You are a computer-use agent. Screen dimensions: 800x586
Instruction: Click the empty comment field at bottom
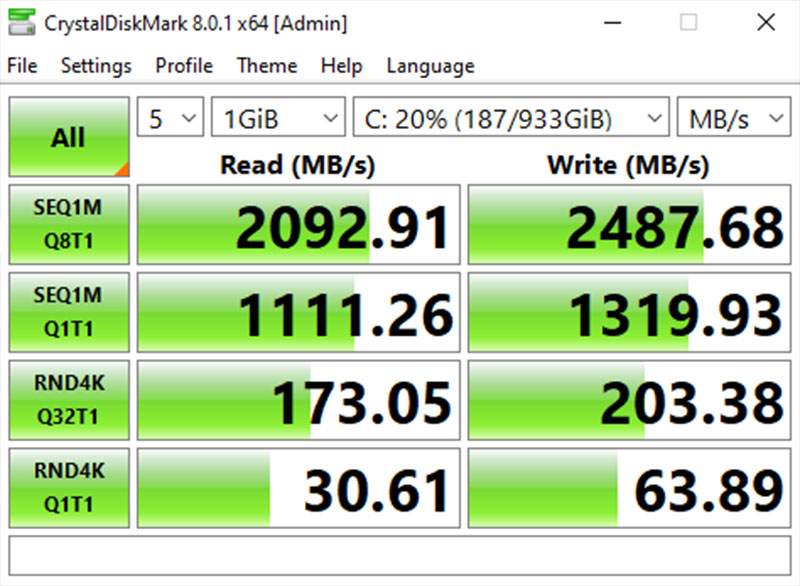pos(400,555)
